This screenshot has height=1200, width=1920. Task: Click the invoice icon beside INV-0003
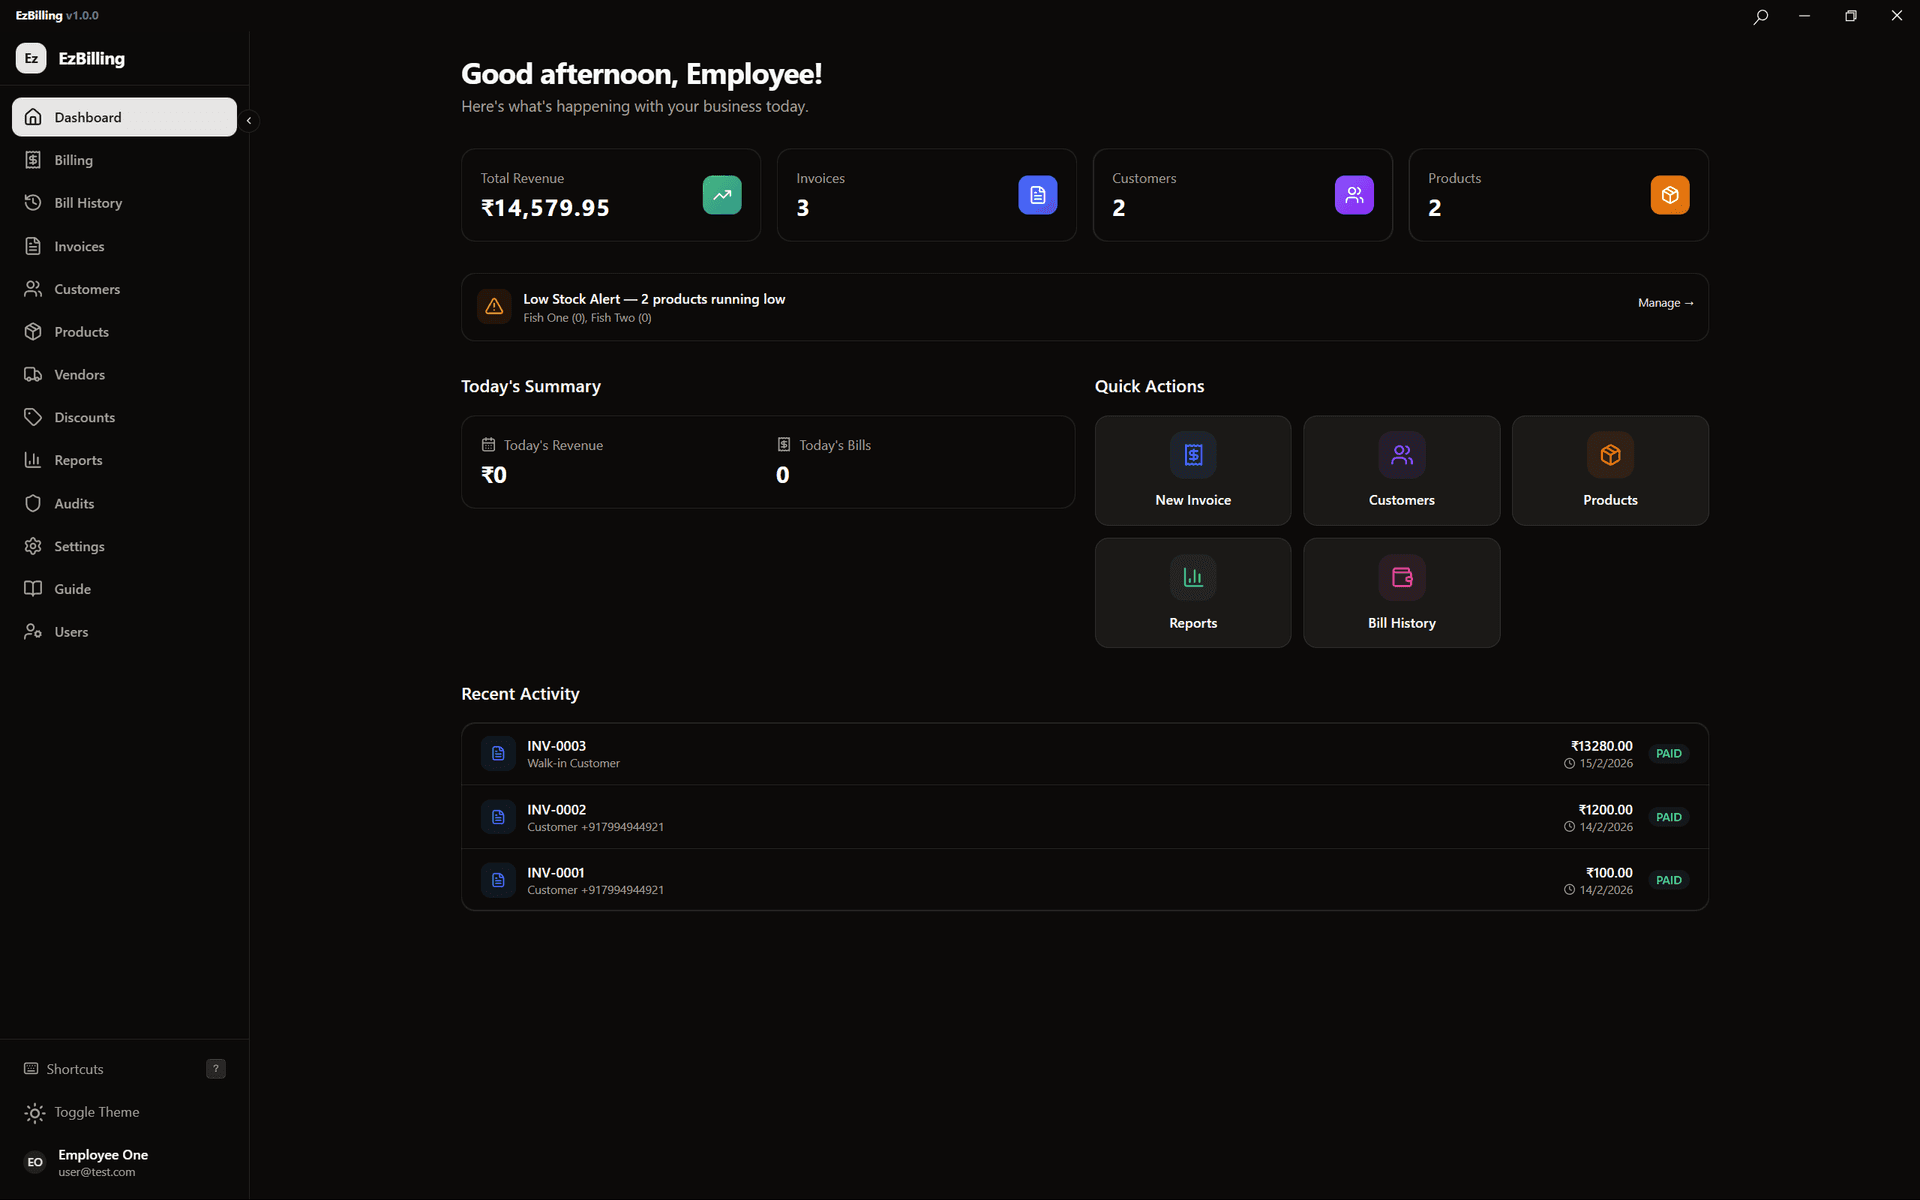497,753
